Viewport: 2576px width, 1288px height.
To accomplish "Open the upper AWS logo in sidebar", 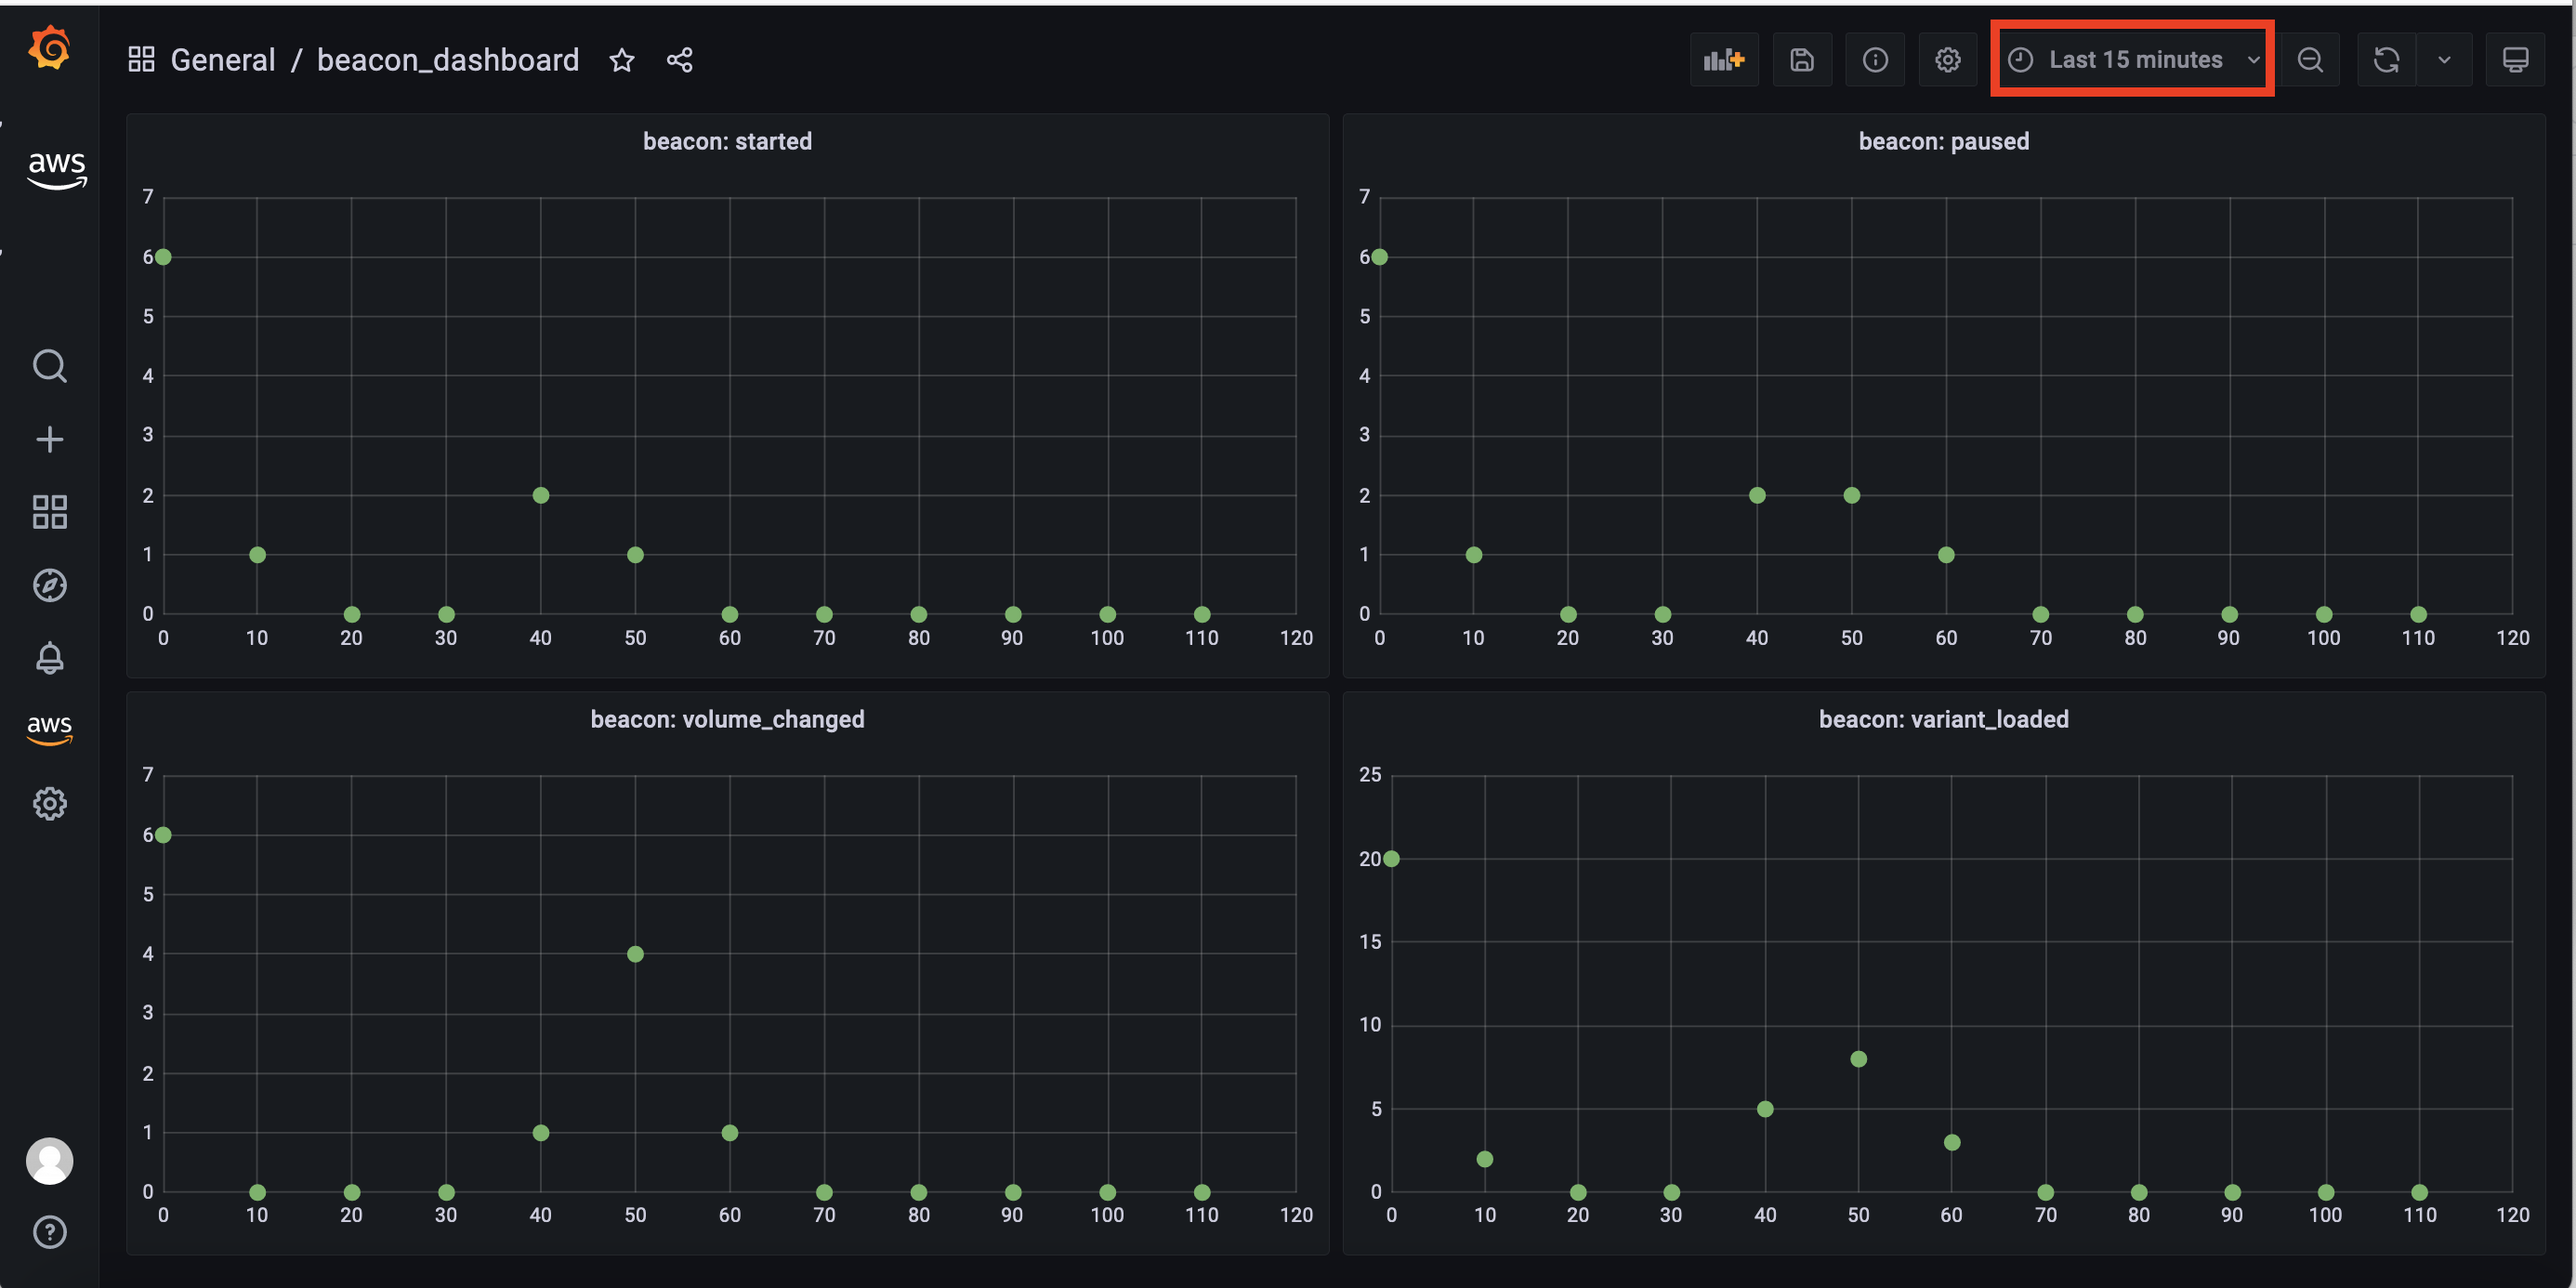I will point(56,169).
